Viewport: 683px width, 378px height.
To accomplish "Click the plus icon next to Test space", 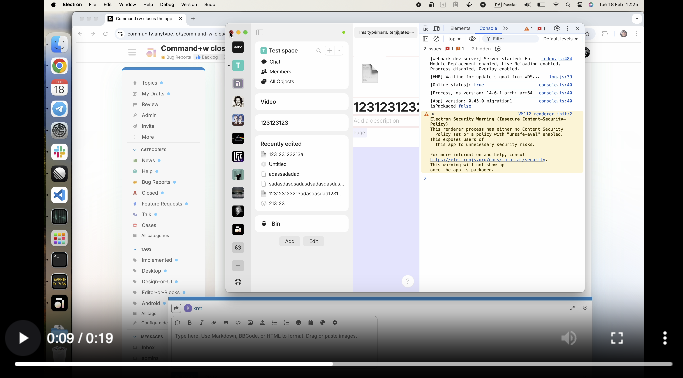I will click(x=329, y=51).
